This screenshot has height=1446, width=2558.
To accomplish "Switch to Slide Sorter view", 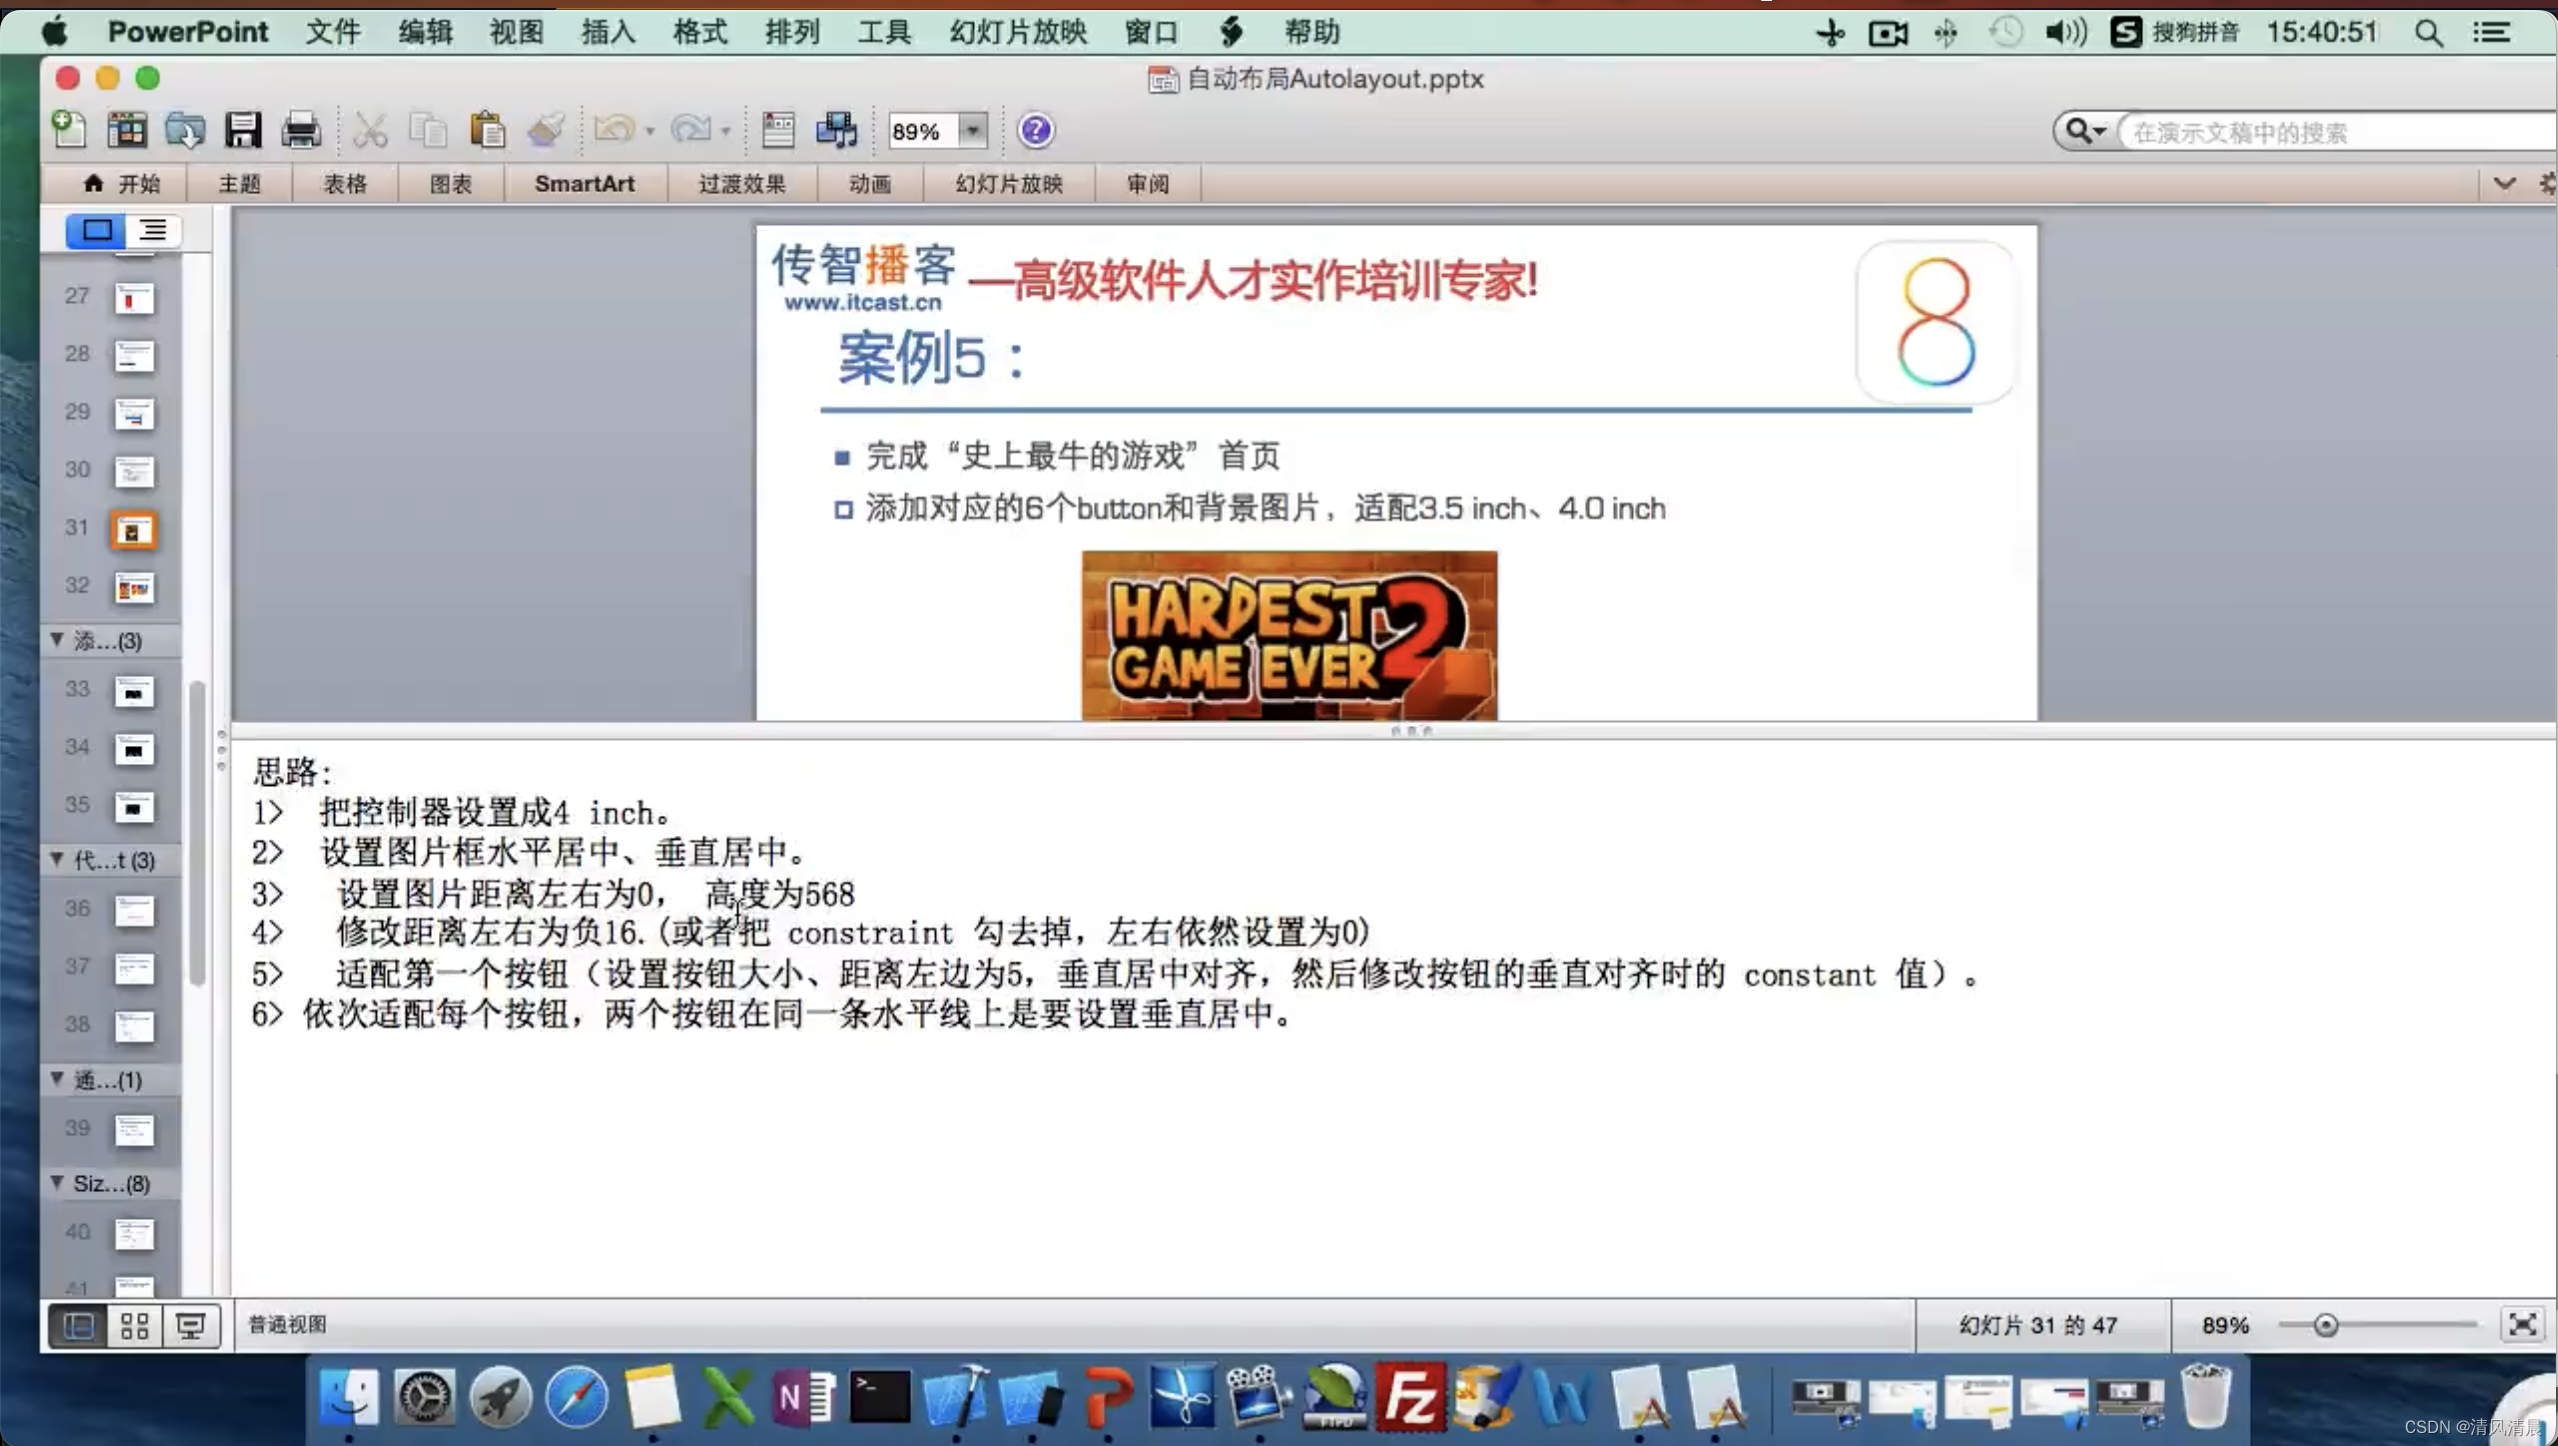I will [134, 1325].
